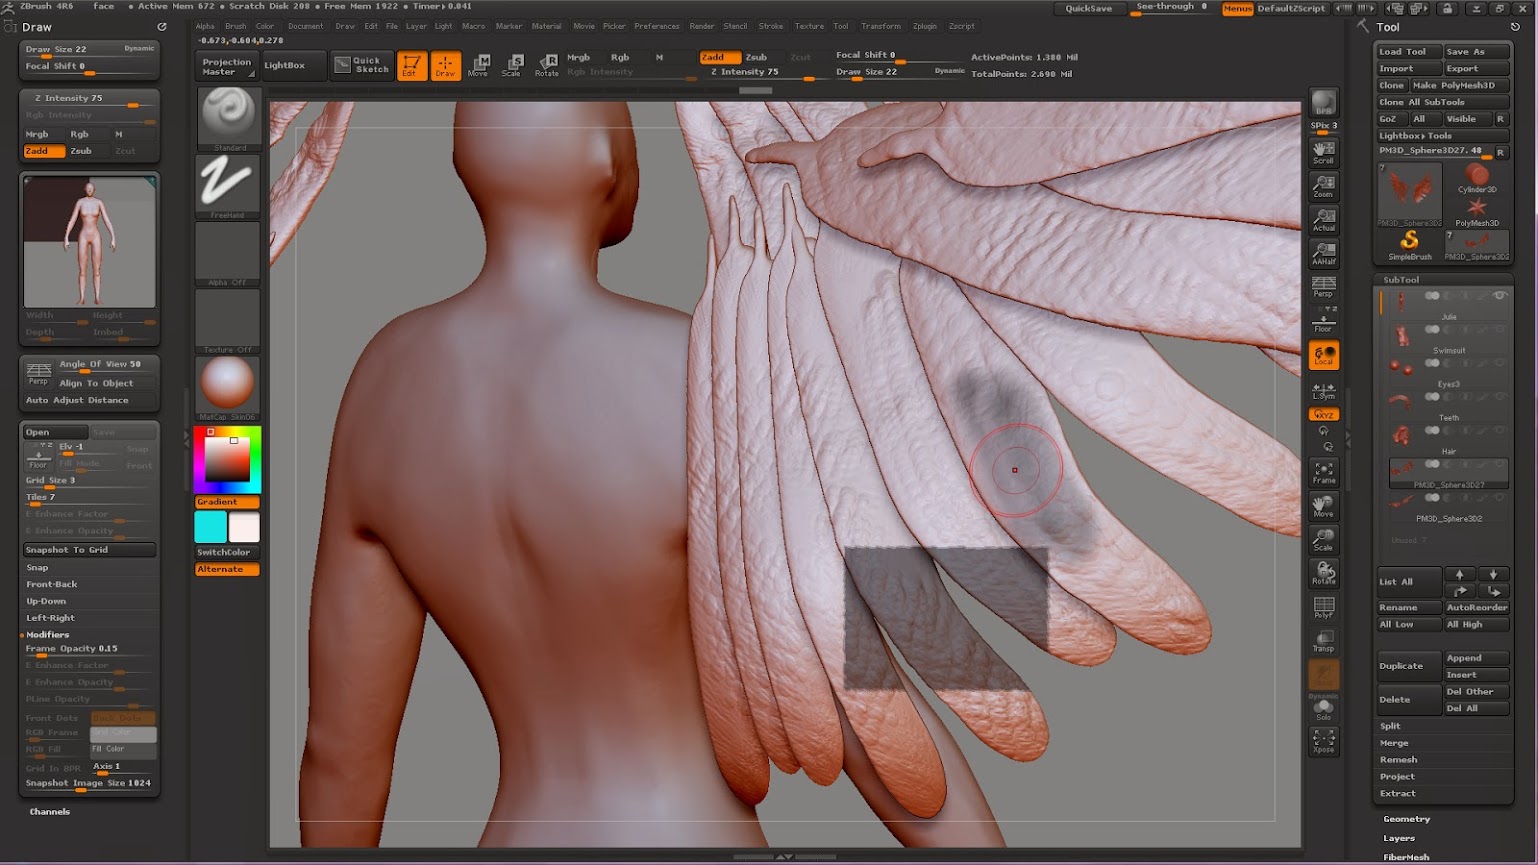Open the Alpha Off slot
This screenshot has width=1538, height=865.
(228, 254)
